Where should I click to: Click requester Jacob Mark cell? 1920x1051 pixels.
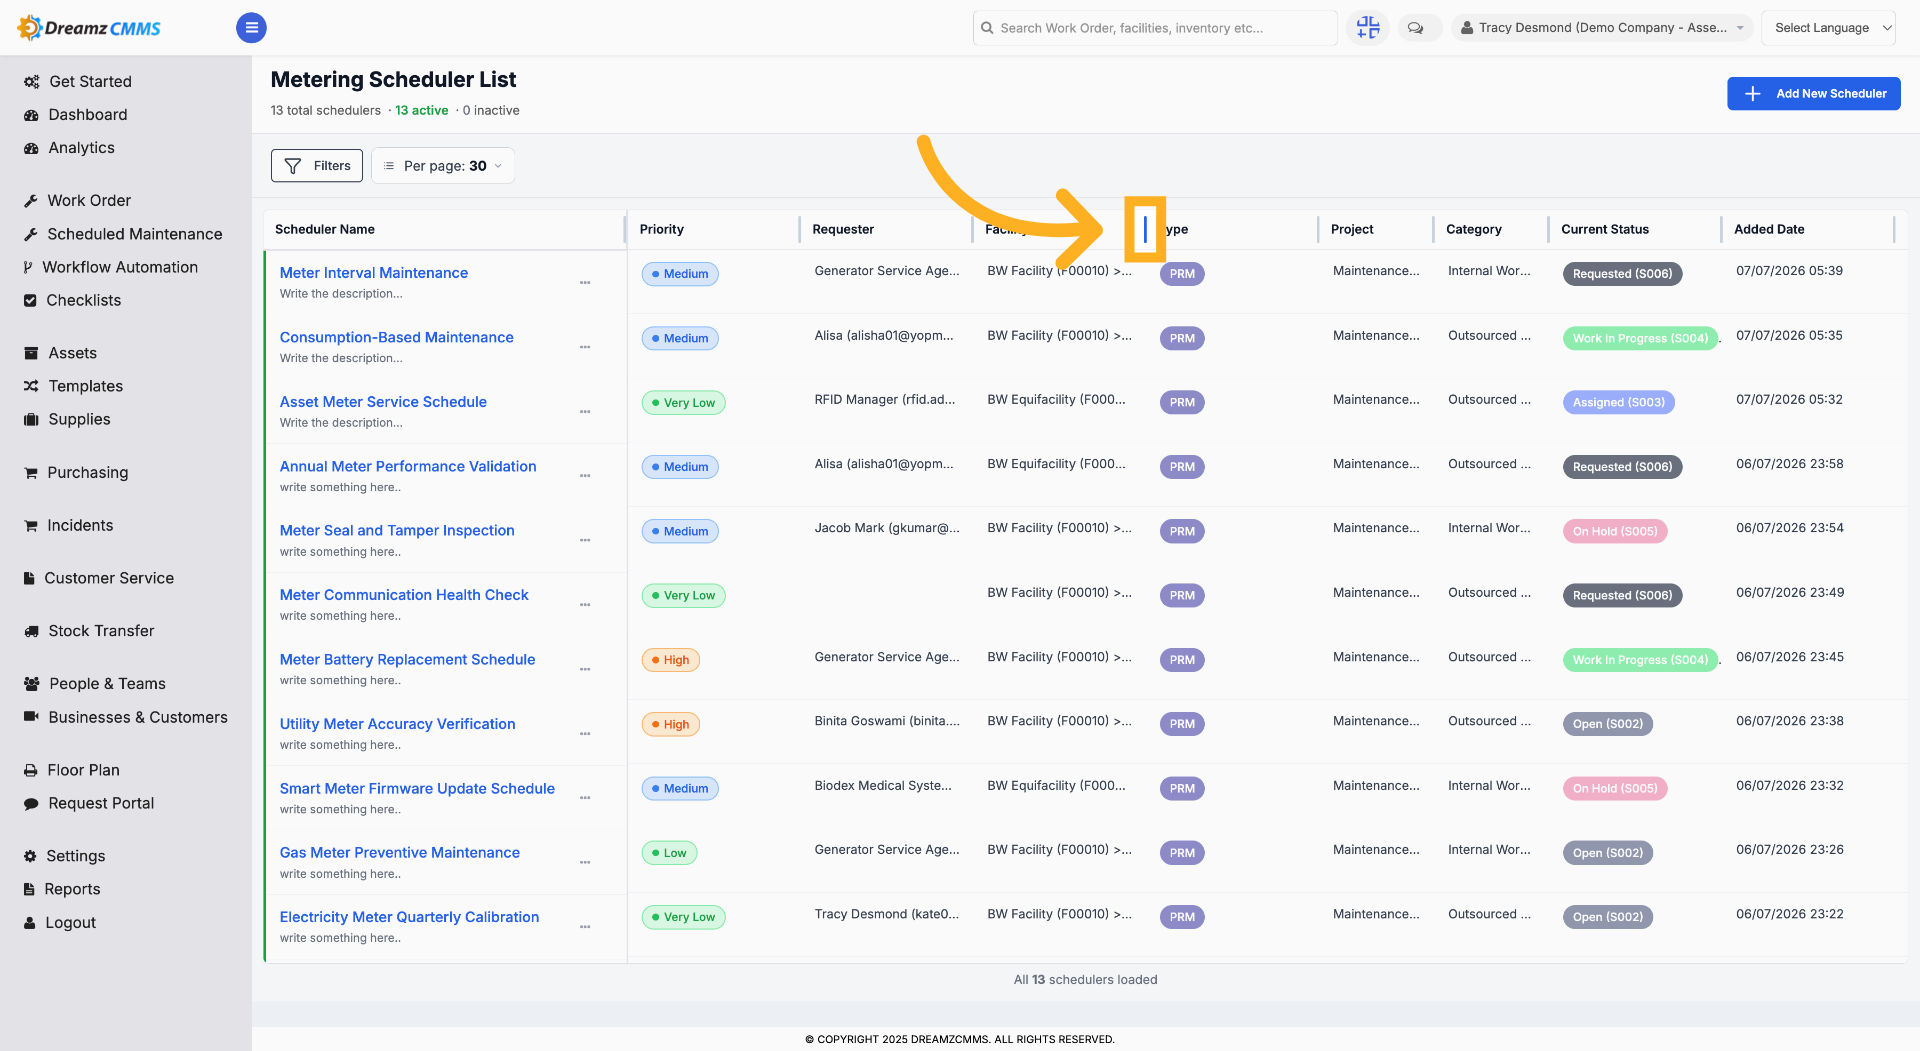coord(887,528)
